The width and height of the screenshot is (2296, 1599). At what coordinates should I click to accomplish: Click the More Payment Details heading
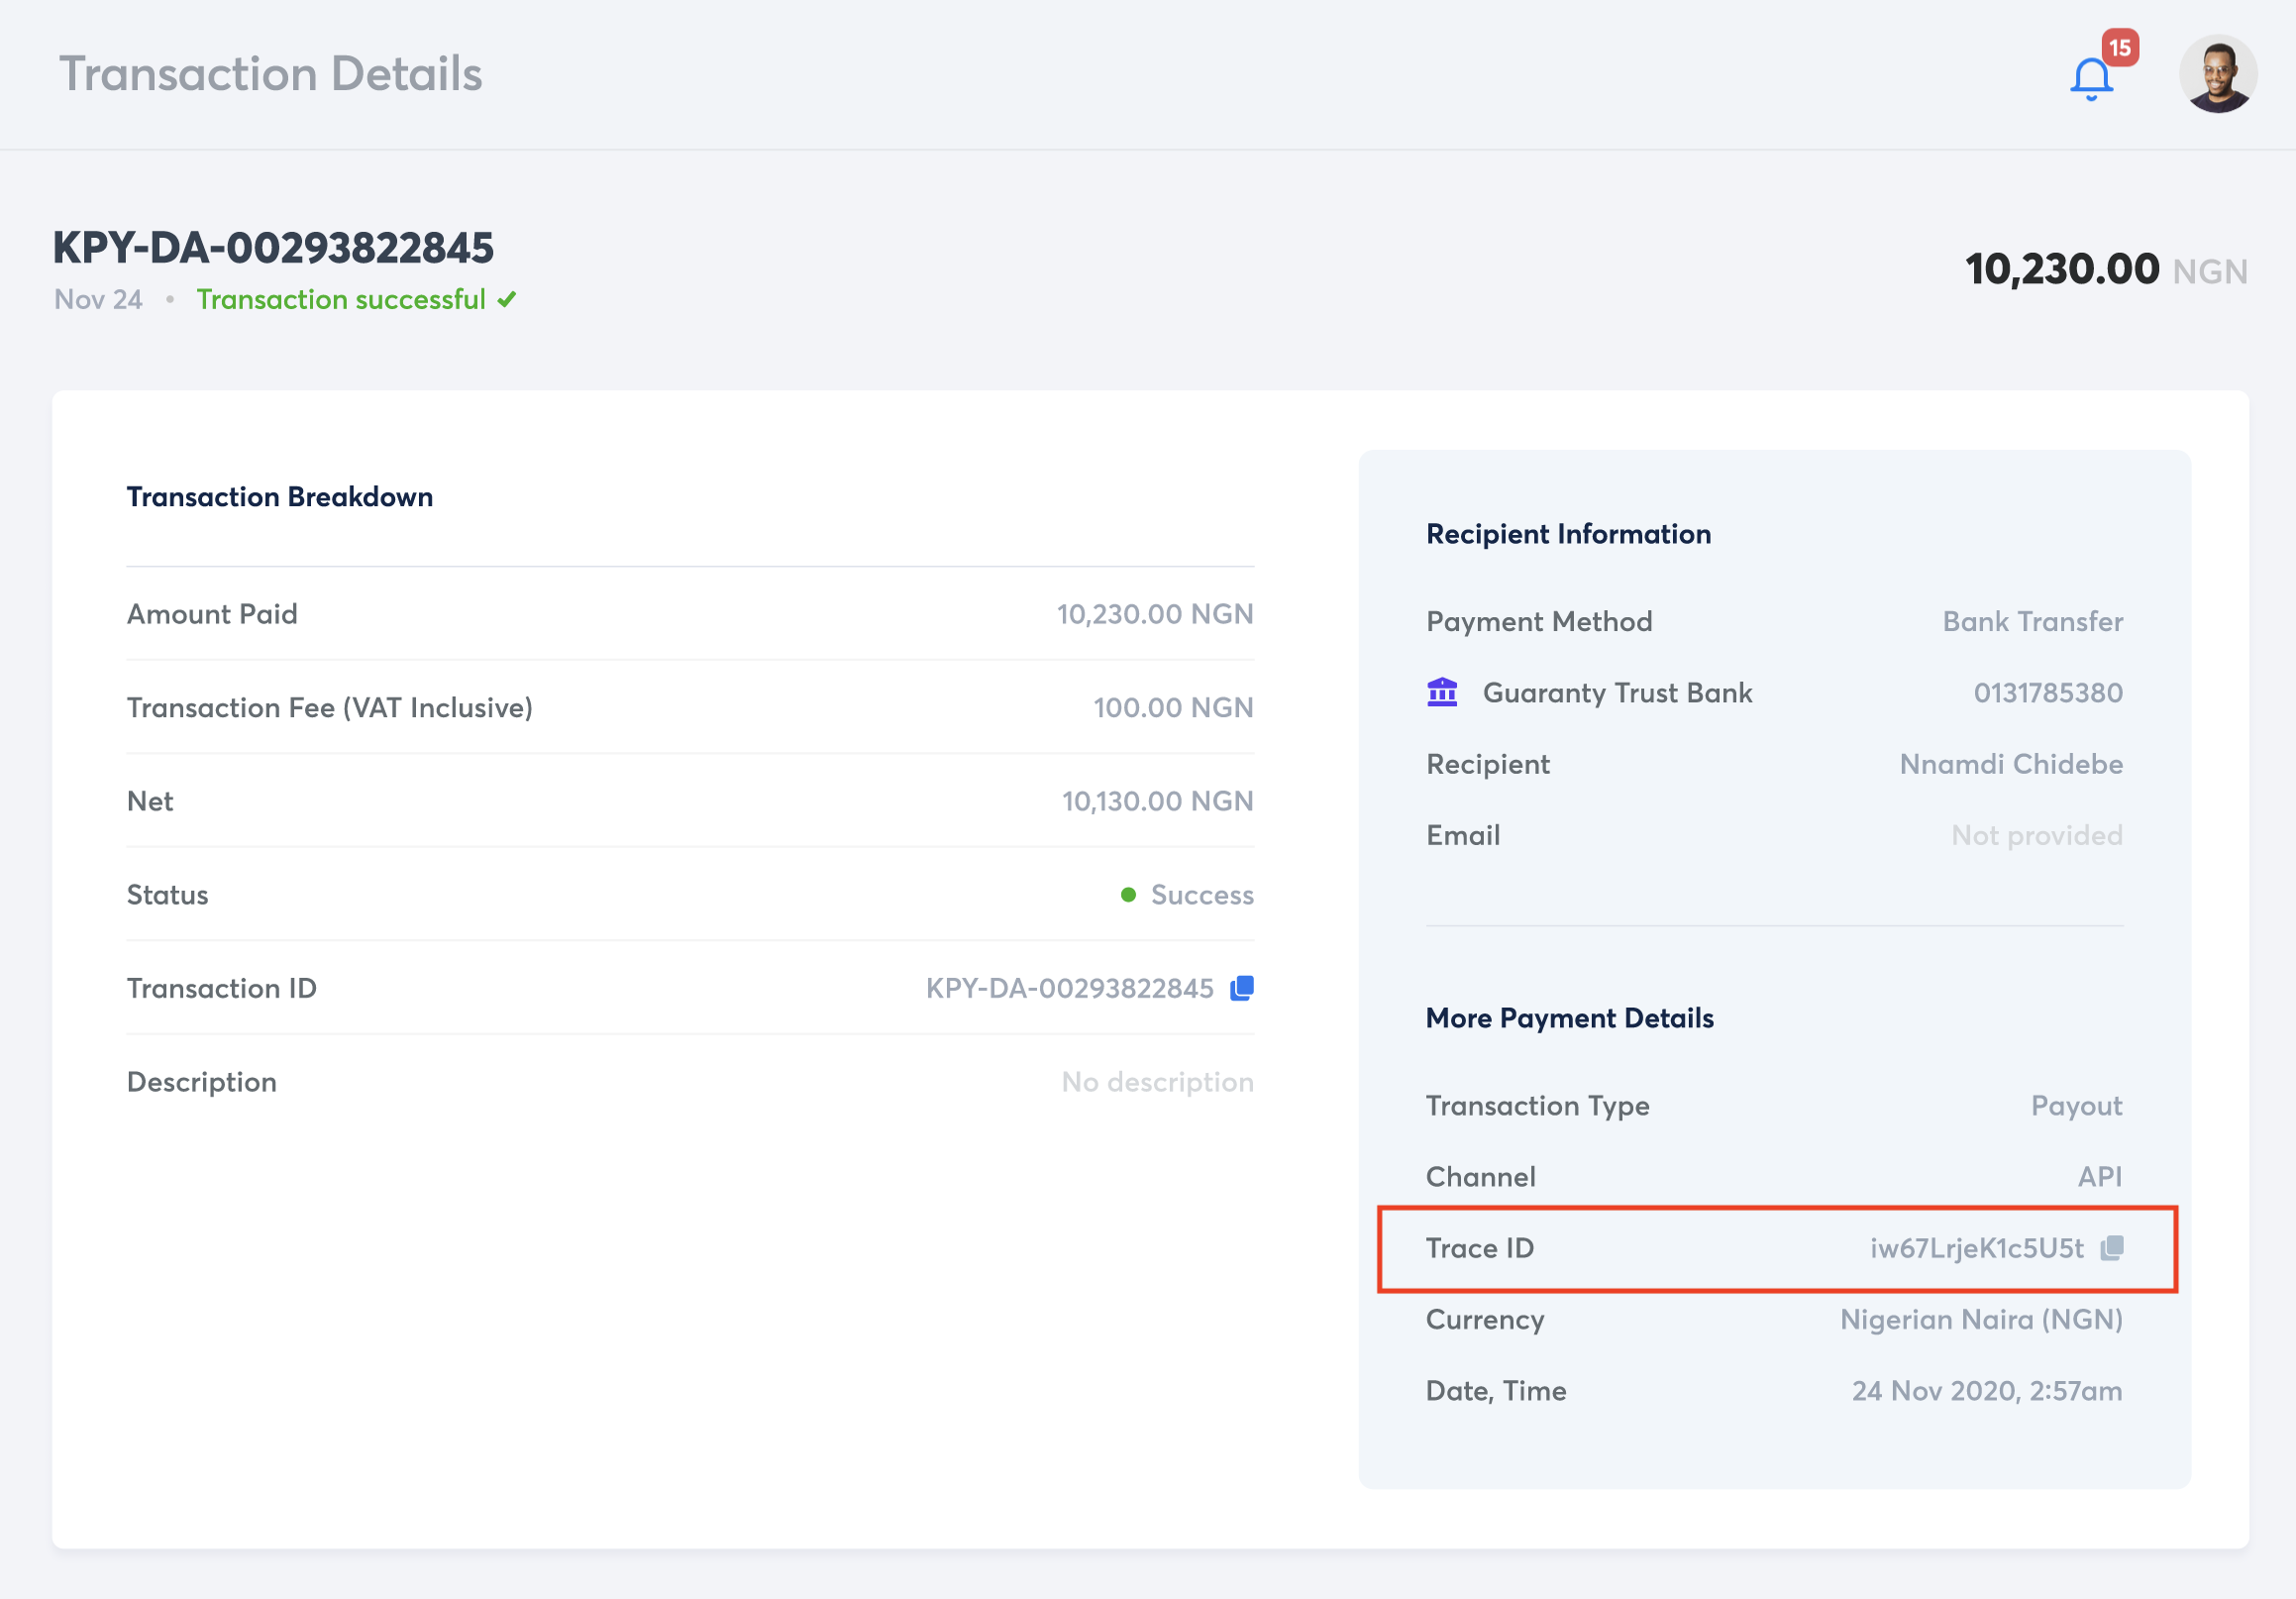1569,1018
